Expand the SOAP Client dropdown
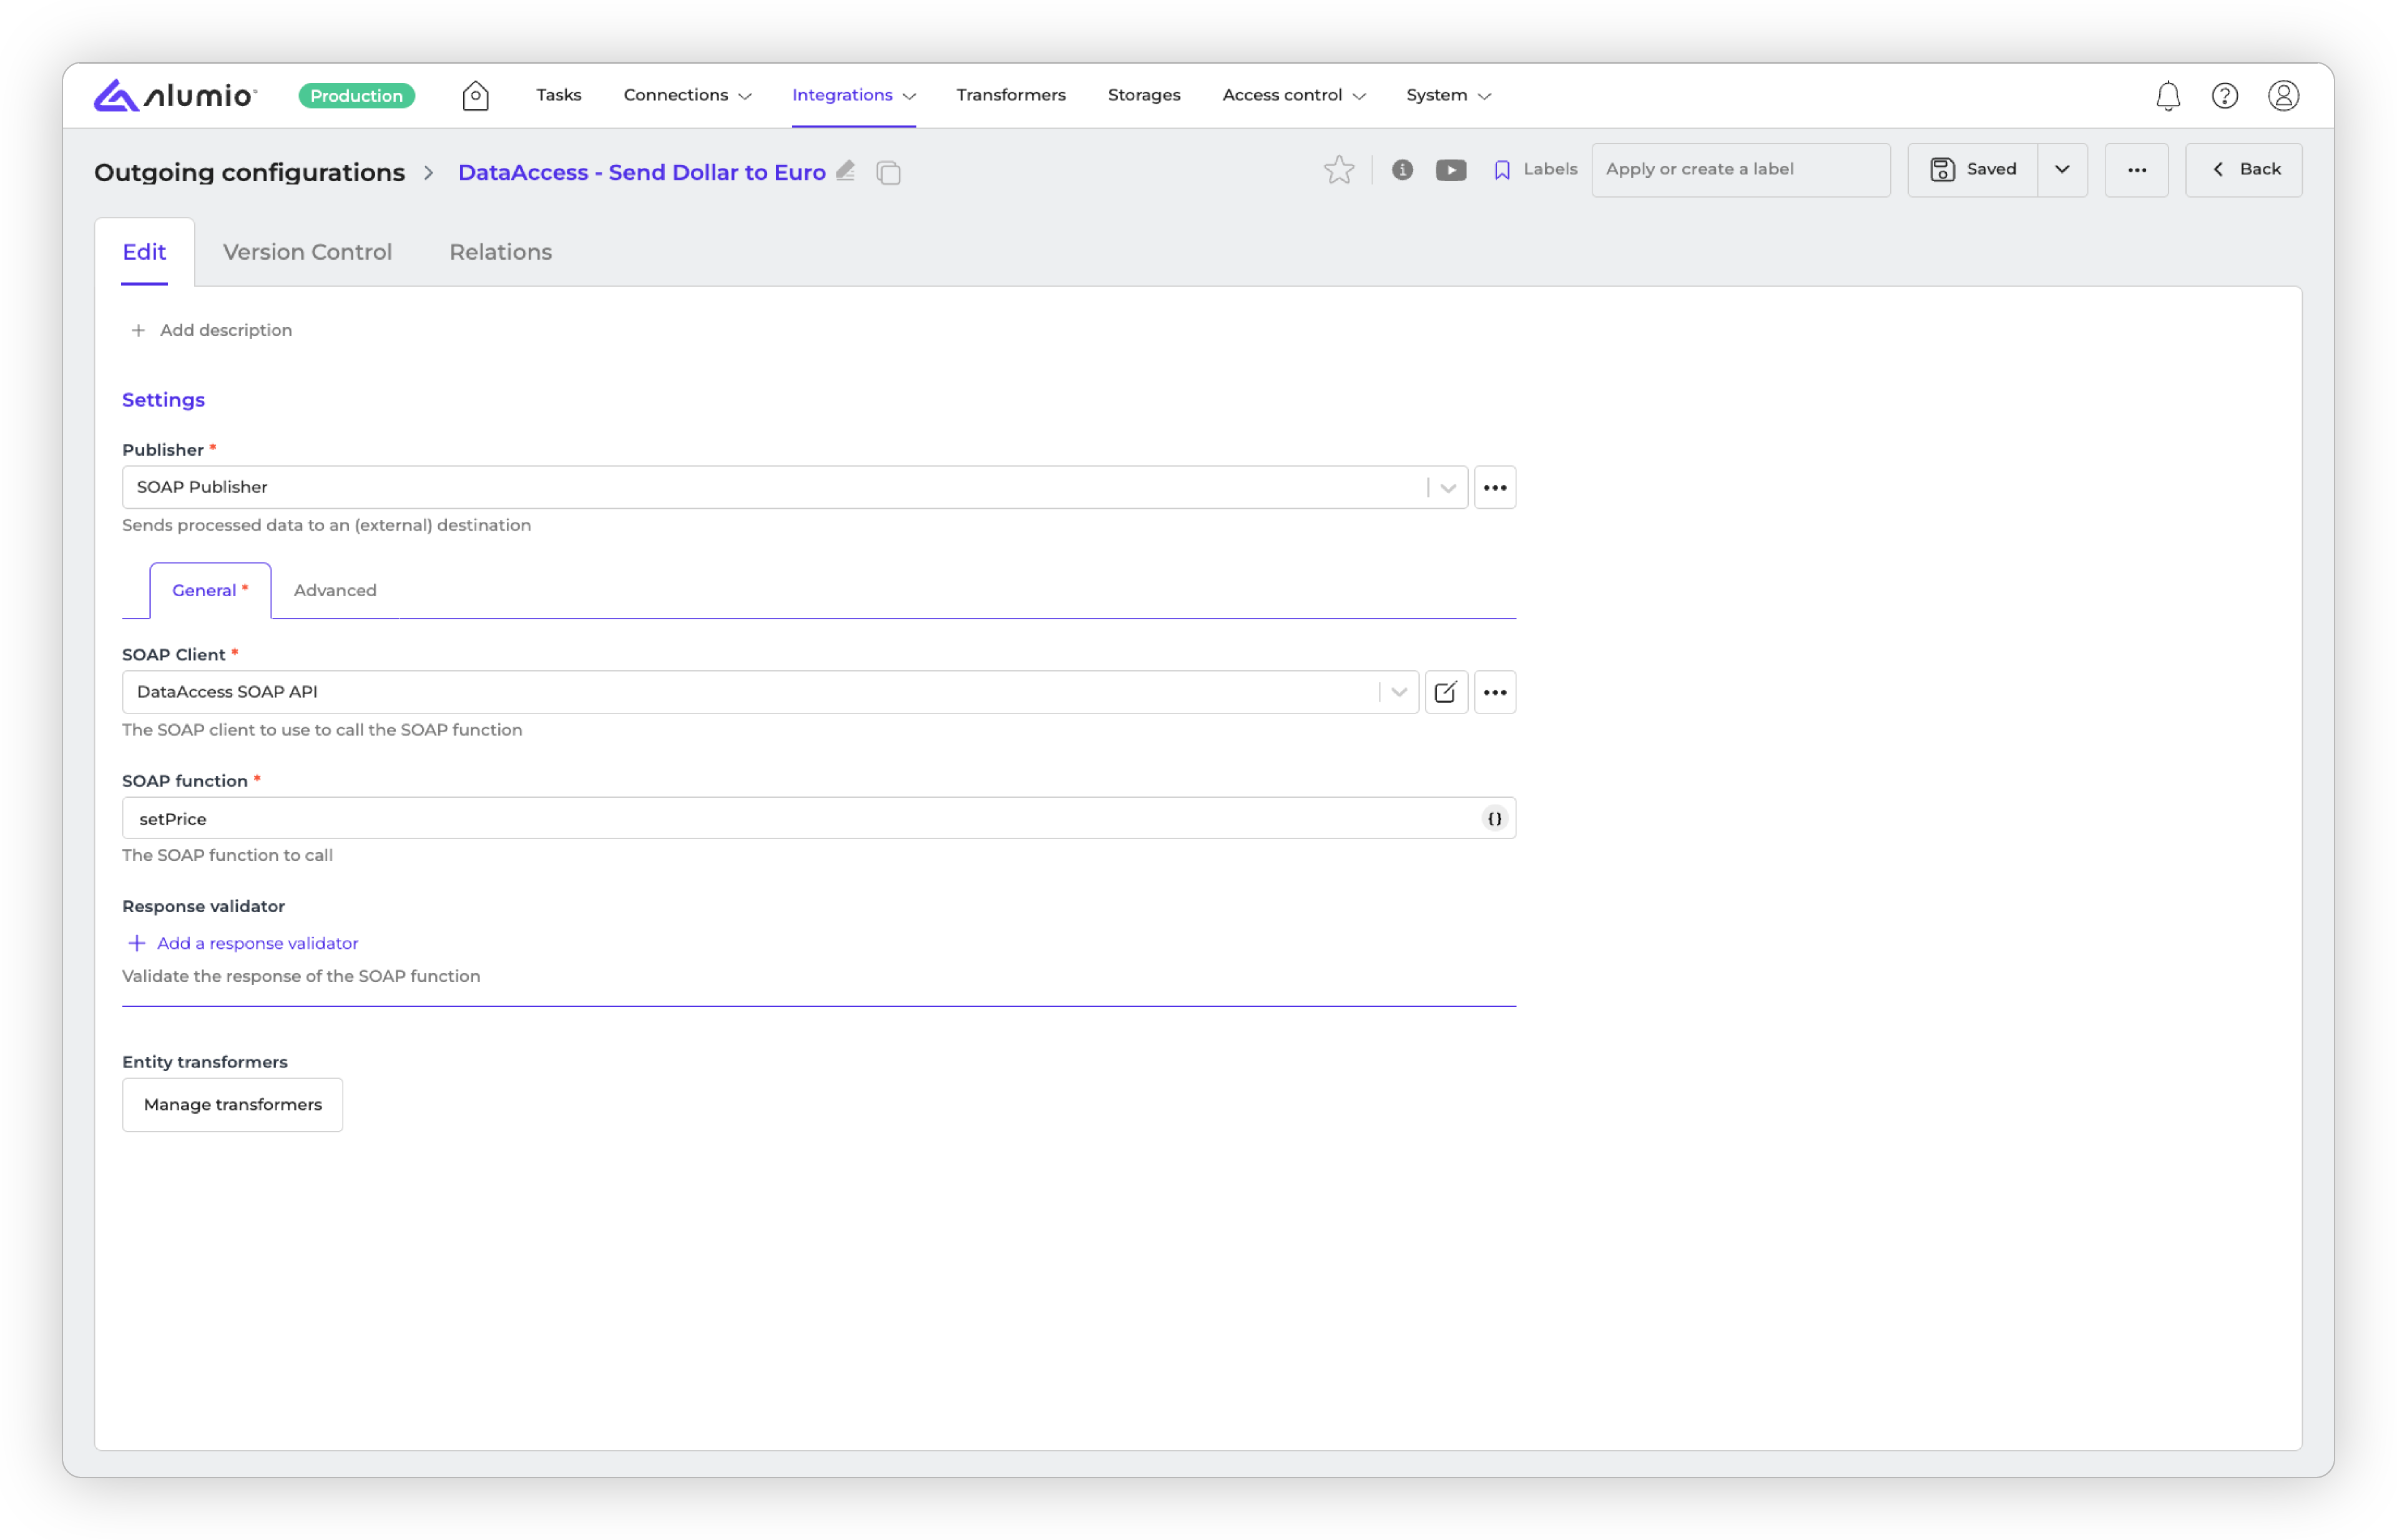2397x1540 pixels. click(x=1398, y=692)
